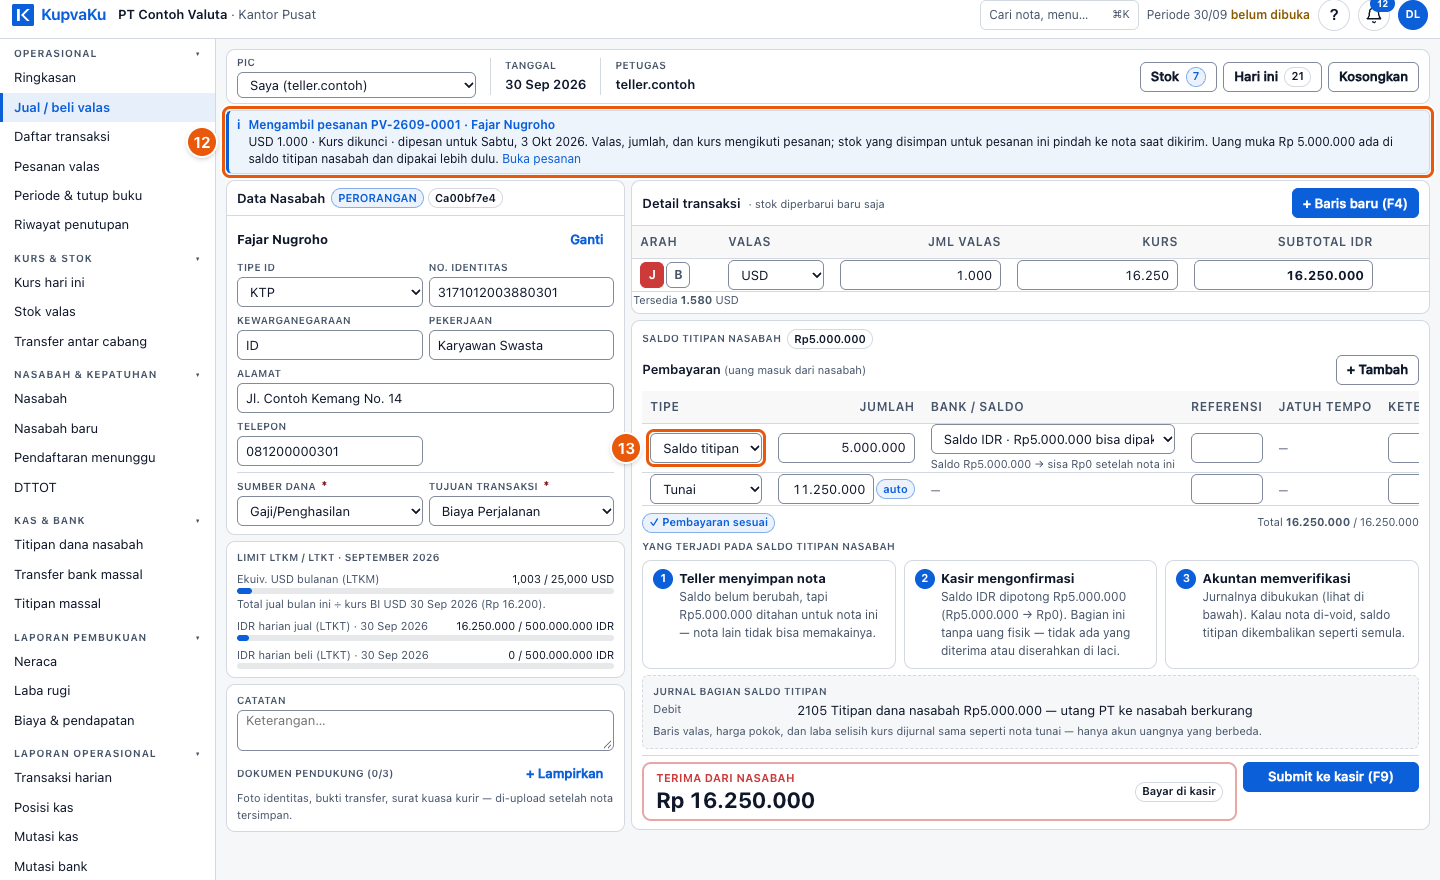Click the Kosongkan button
This screenshot has height=880, width=1440.
[1373, 77]
